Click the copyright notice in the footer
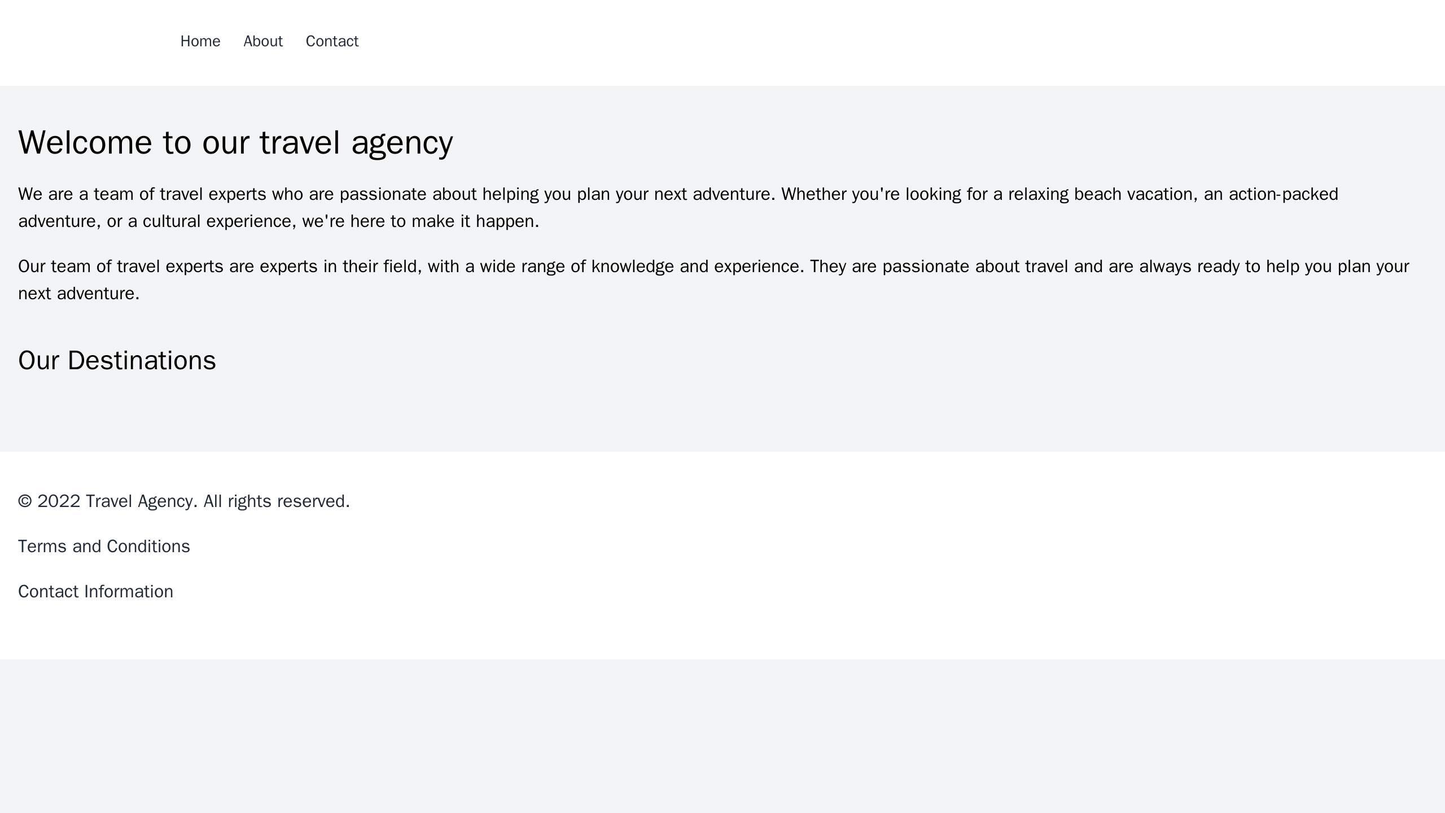The height and width of the screenshot is (813, 1445). pyautogui.click(x=184, y=501)
